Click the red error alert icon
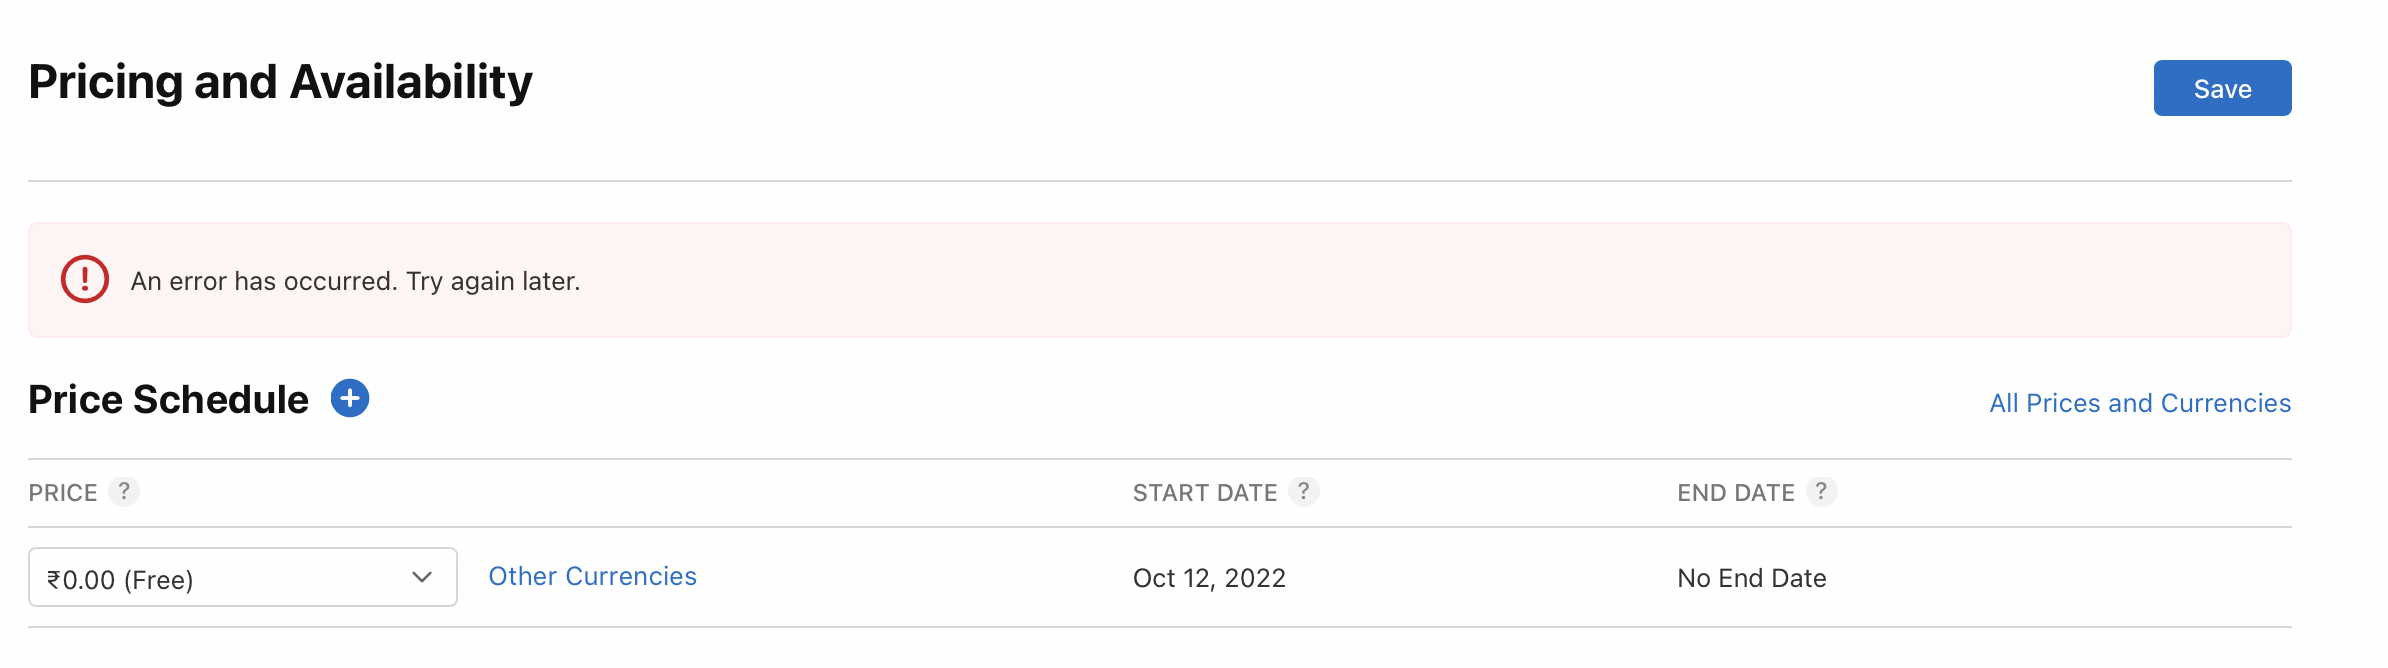This screenshot has width=2388, height=668. click(85, 279)
